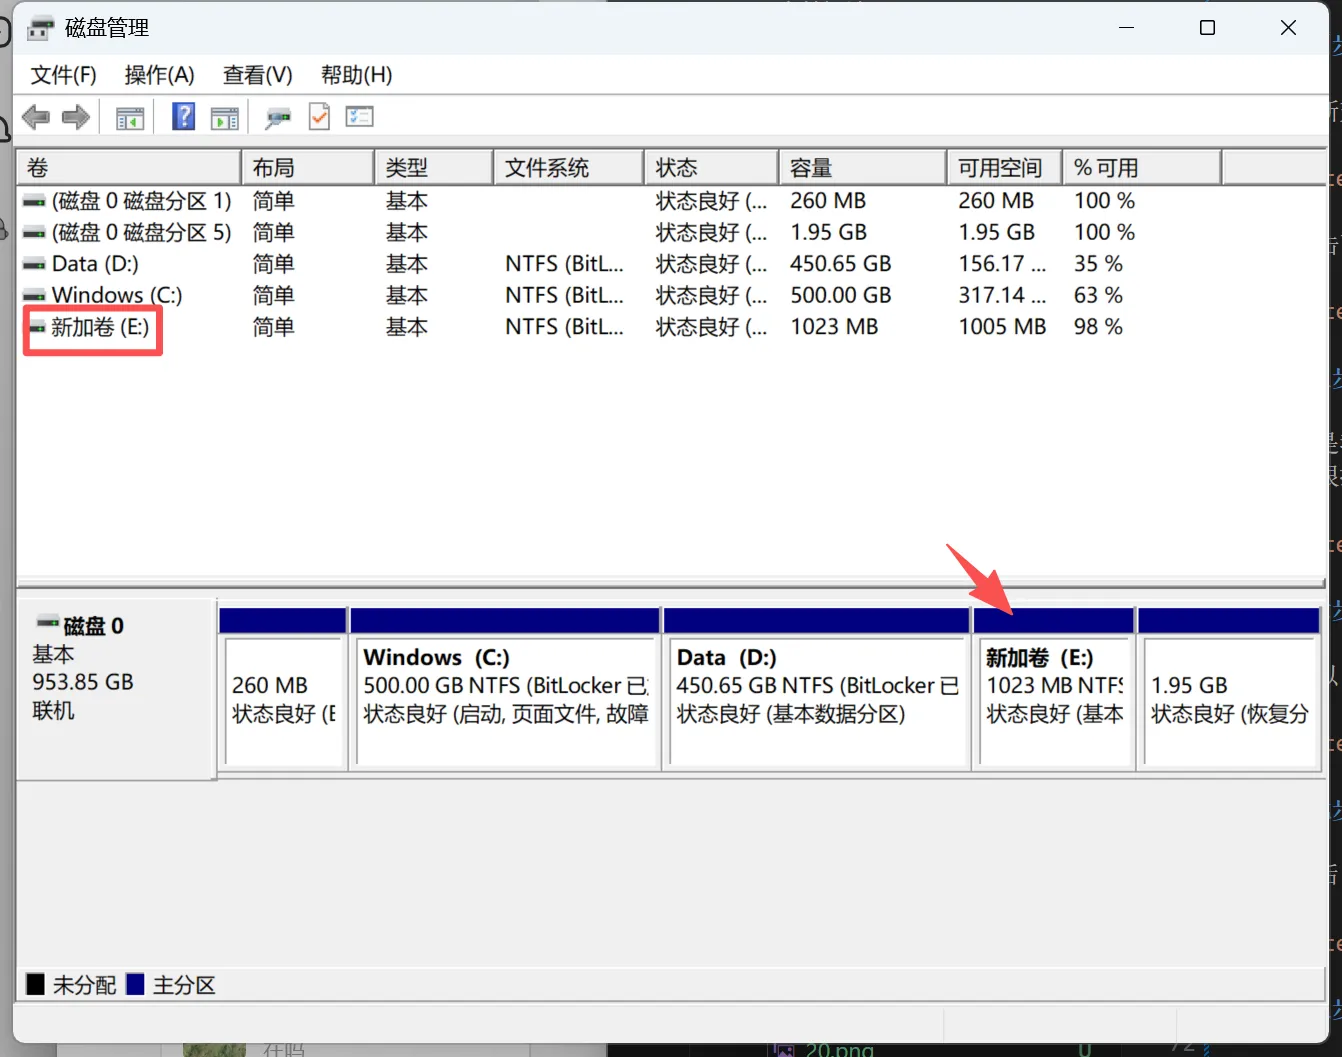
Task: Select the Data (D:) row in the volume list
Action: [x=671, y=264]
